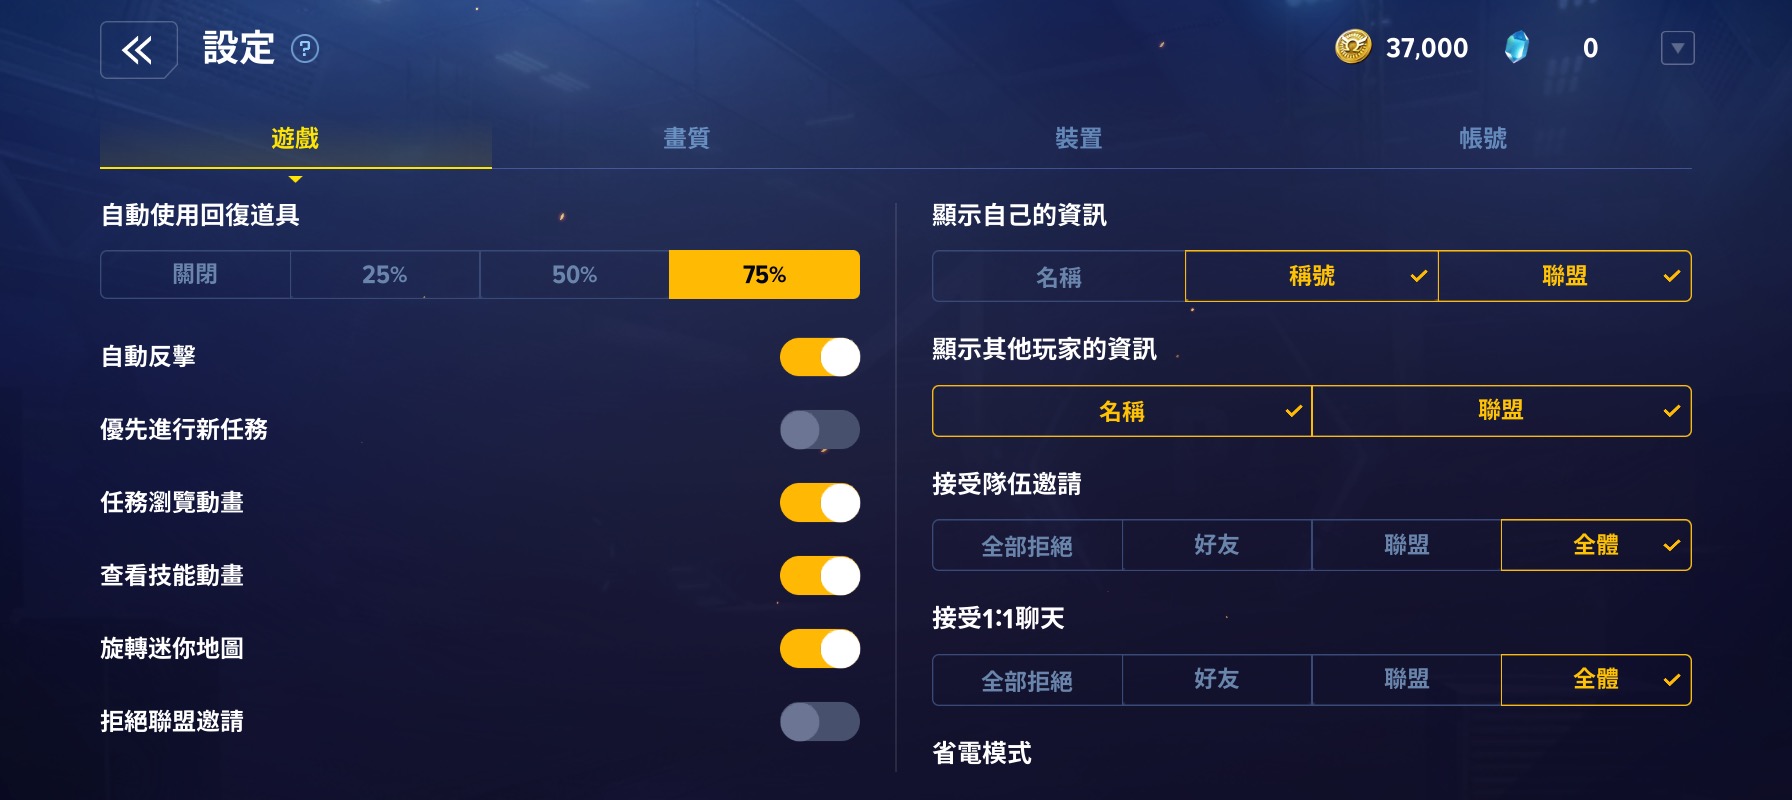Turn off the 查看技能動畫 switch
The height and width of the screenshot is (800, 1792).
coord(819,576)
